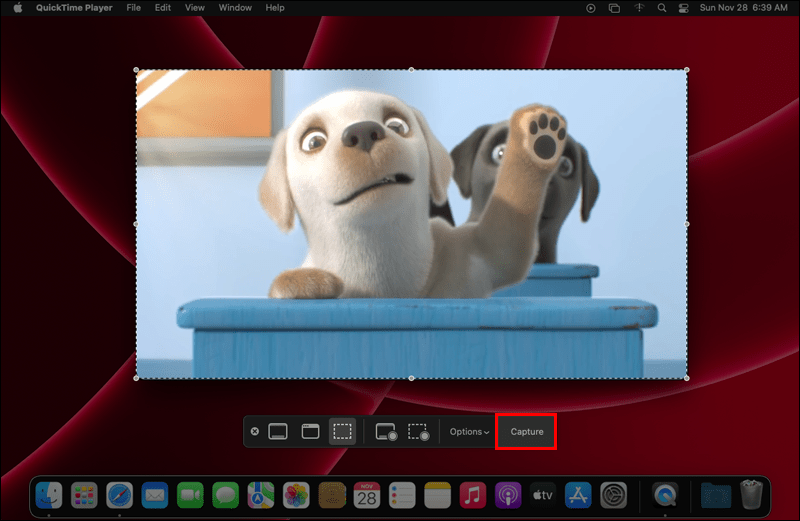Click the overlapping windows icon in menu bar
Viewport: 800px width, 521px height.
(x=614, y=8)
